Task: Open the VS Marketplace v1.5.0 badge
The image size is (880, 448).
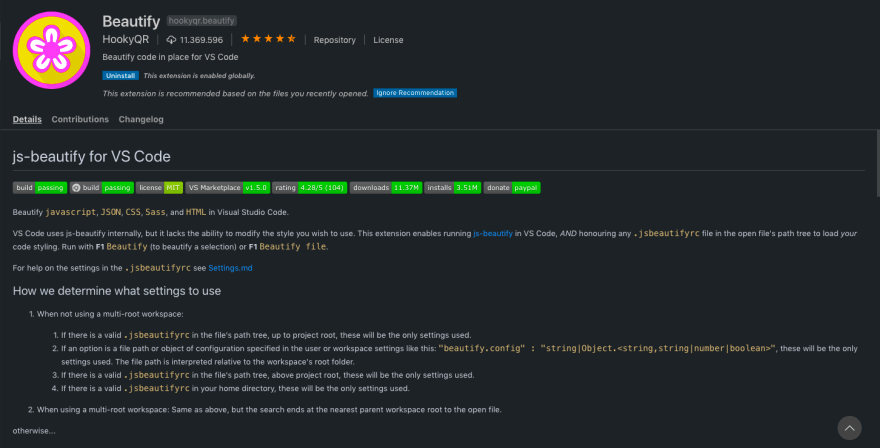Action: pyautogui.click(x=227, y=187)
